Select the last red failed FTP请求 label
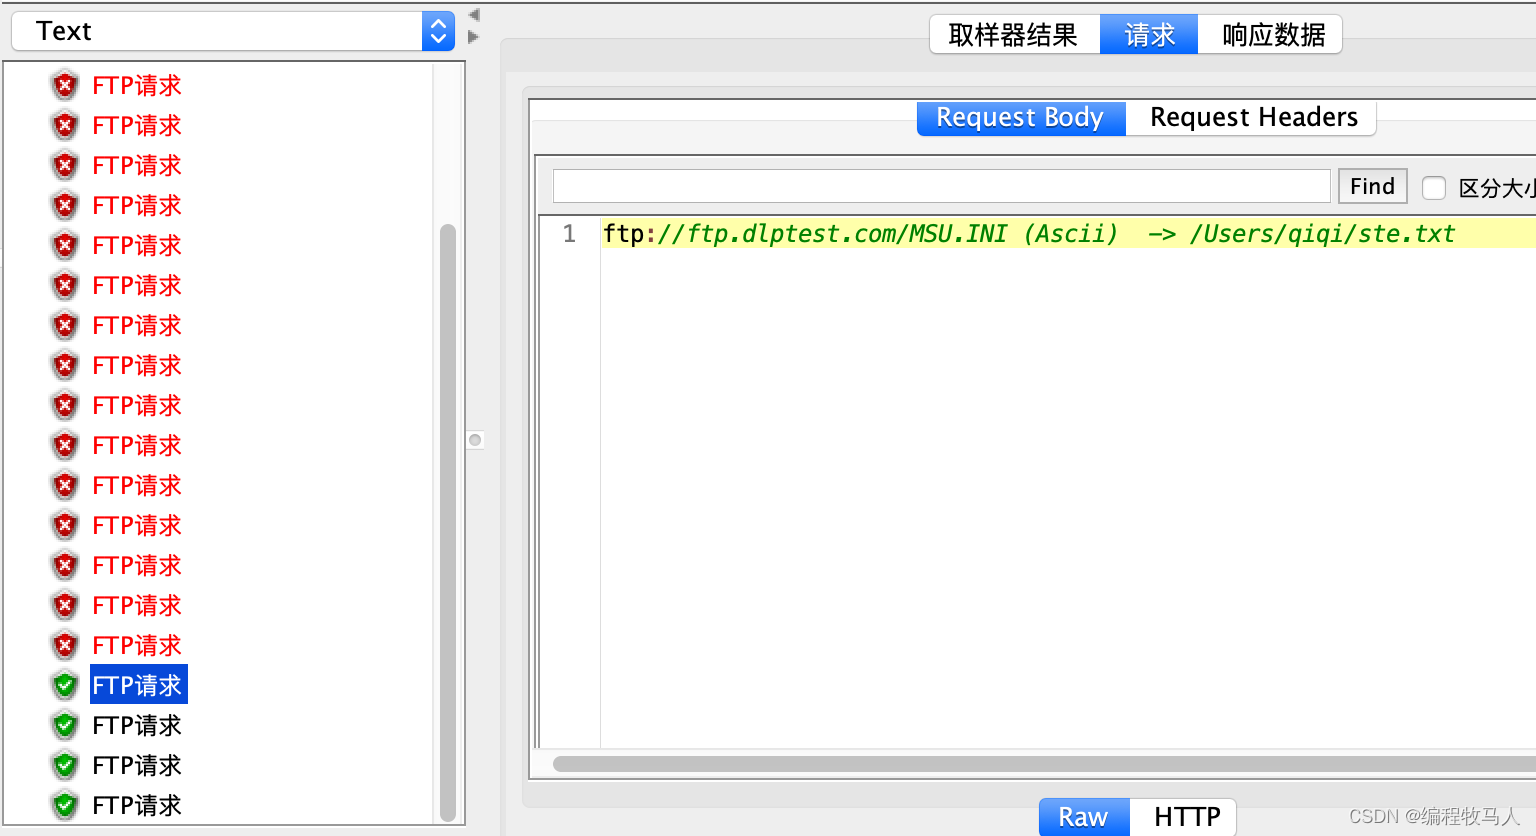This screenshot has height=836, width=1536. tap(137, 645)
